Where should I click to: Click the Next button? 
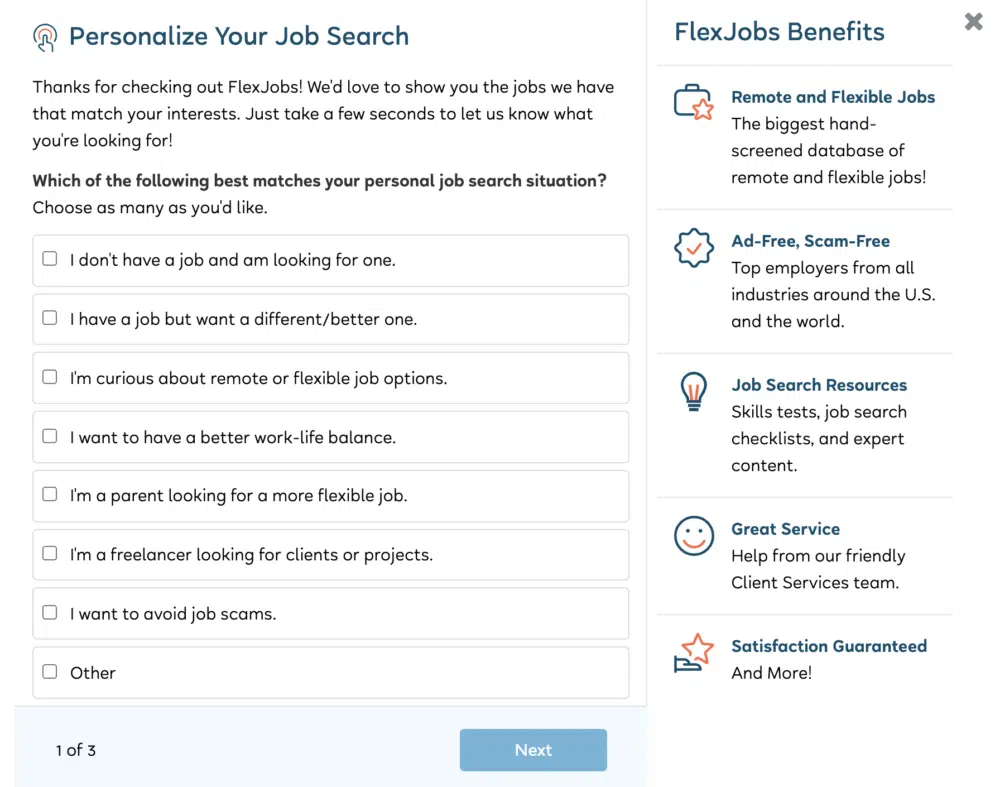pos(533,750)
